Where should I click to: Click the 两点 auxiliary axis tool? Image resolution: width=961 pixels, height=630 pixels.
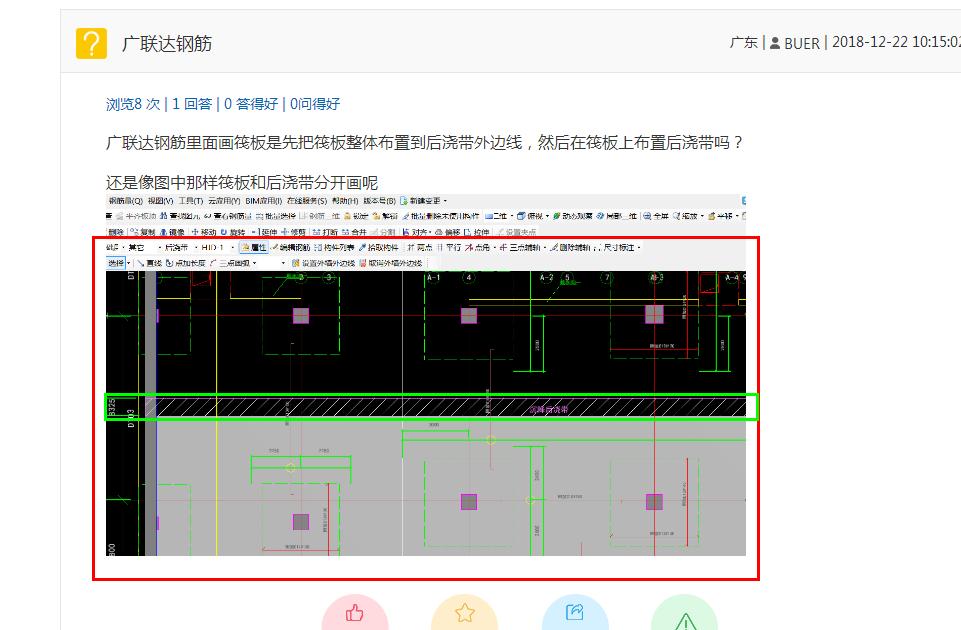[420, 248]
